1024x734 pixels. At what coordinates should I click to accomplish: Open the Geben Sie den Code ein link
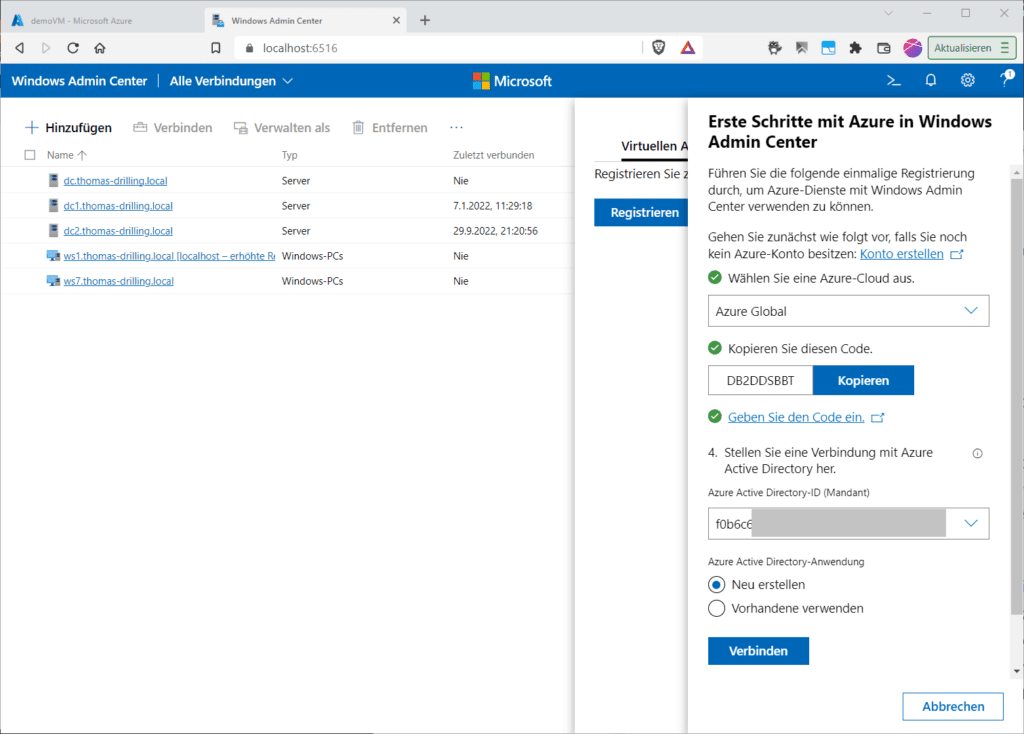795,417
